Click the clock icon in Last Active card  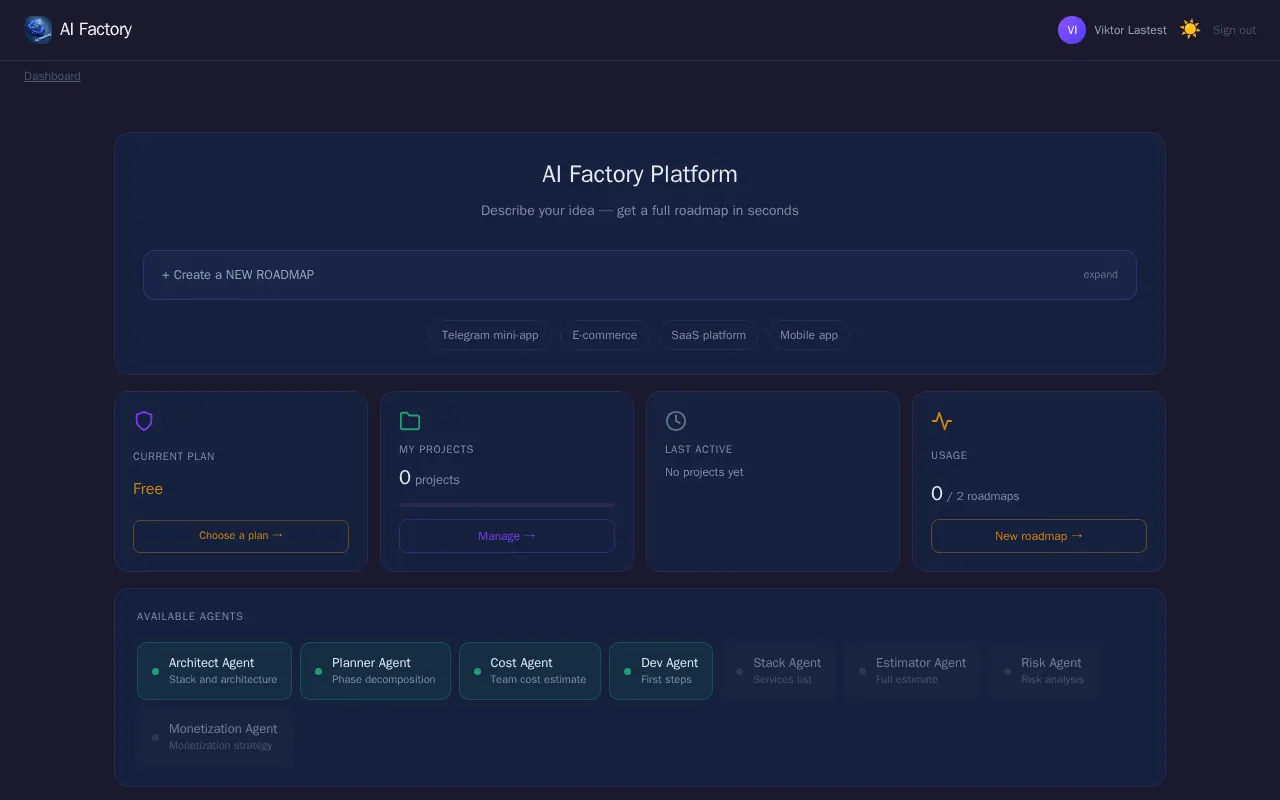[676, 421]
